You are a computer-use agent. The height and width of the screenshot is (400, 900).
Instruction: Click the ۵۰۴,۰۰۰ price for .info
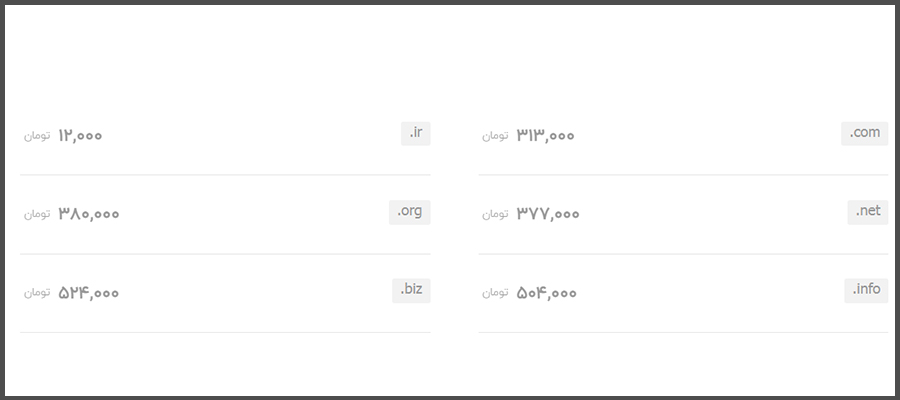pos(546,293)
